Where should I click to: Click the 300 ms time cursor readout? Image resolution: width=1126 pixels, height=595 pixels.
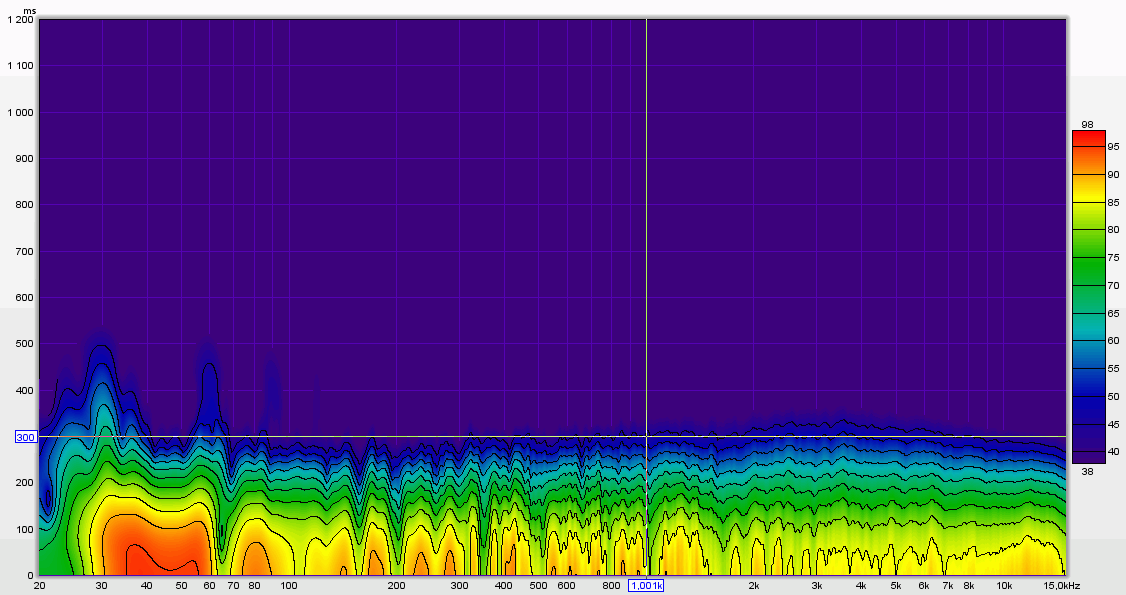click(x=25, y=437)
